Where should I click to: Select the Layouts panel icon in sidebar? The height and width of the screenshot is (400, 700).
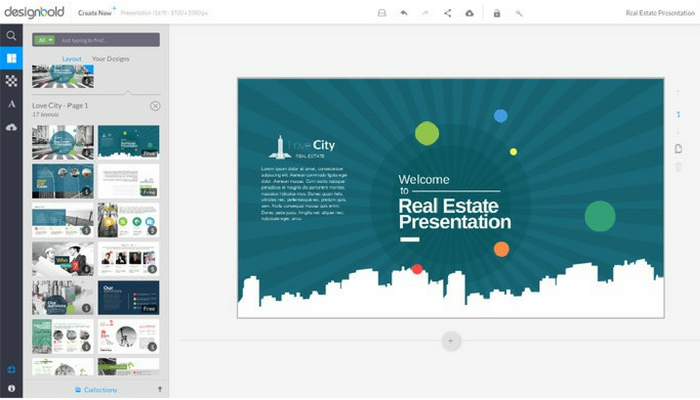point(11,58)
